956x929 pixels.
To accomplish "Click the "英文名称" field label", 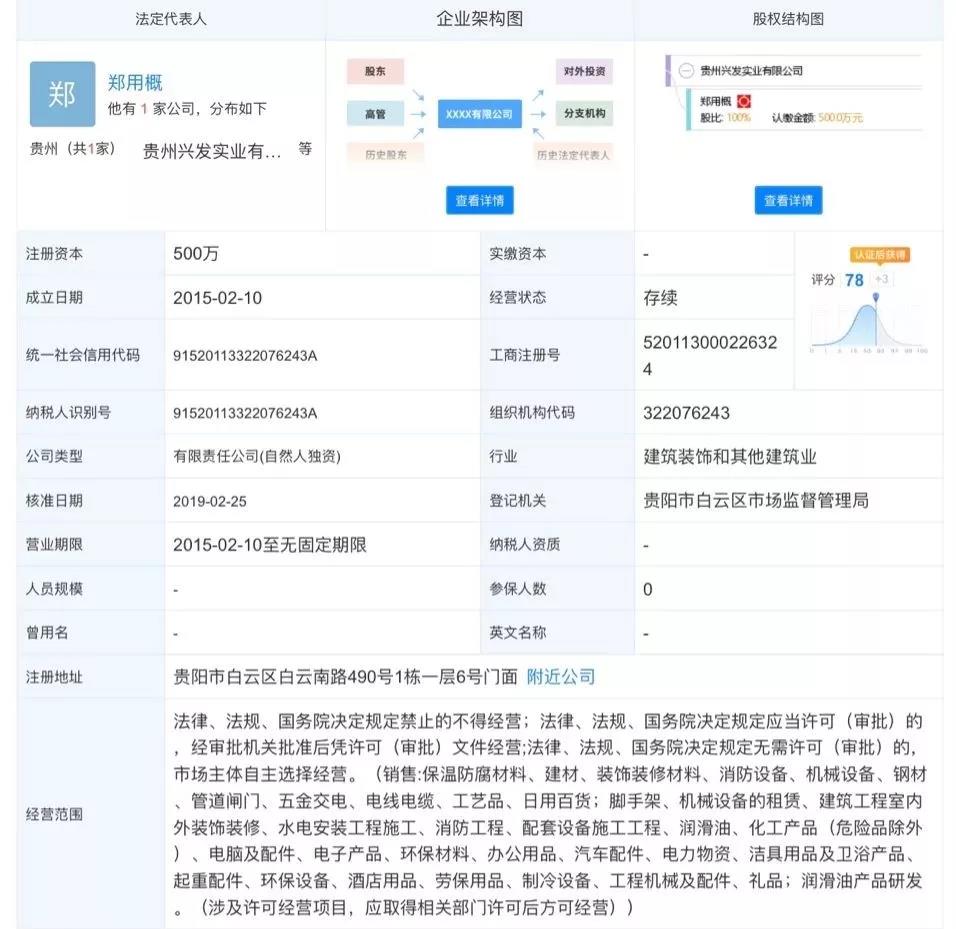I will click(518, 633).
